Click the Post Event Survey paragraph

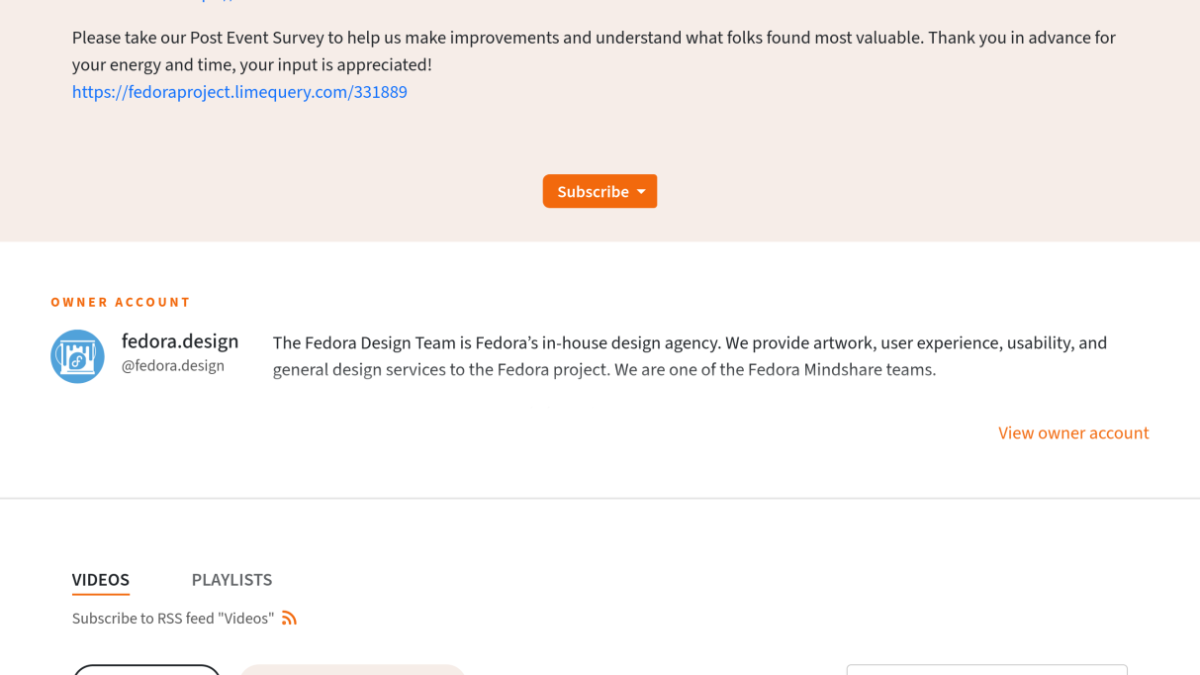[594, 38]
